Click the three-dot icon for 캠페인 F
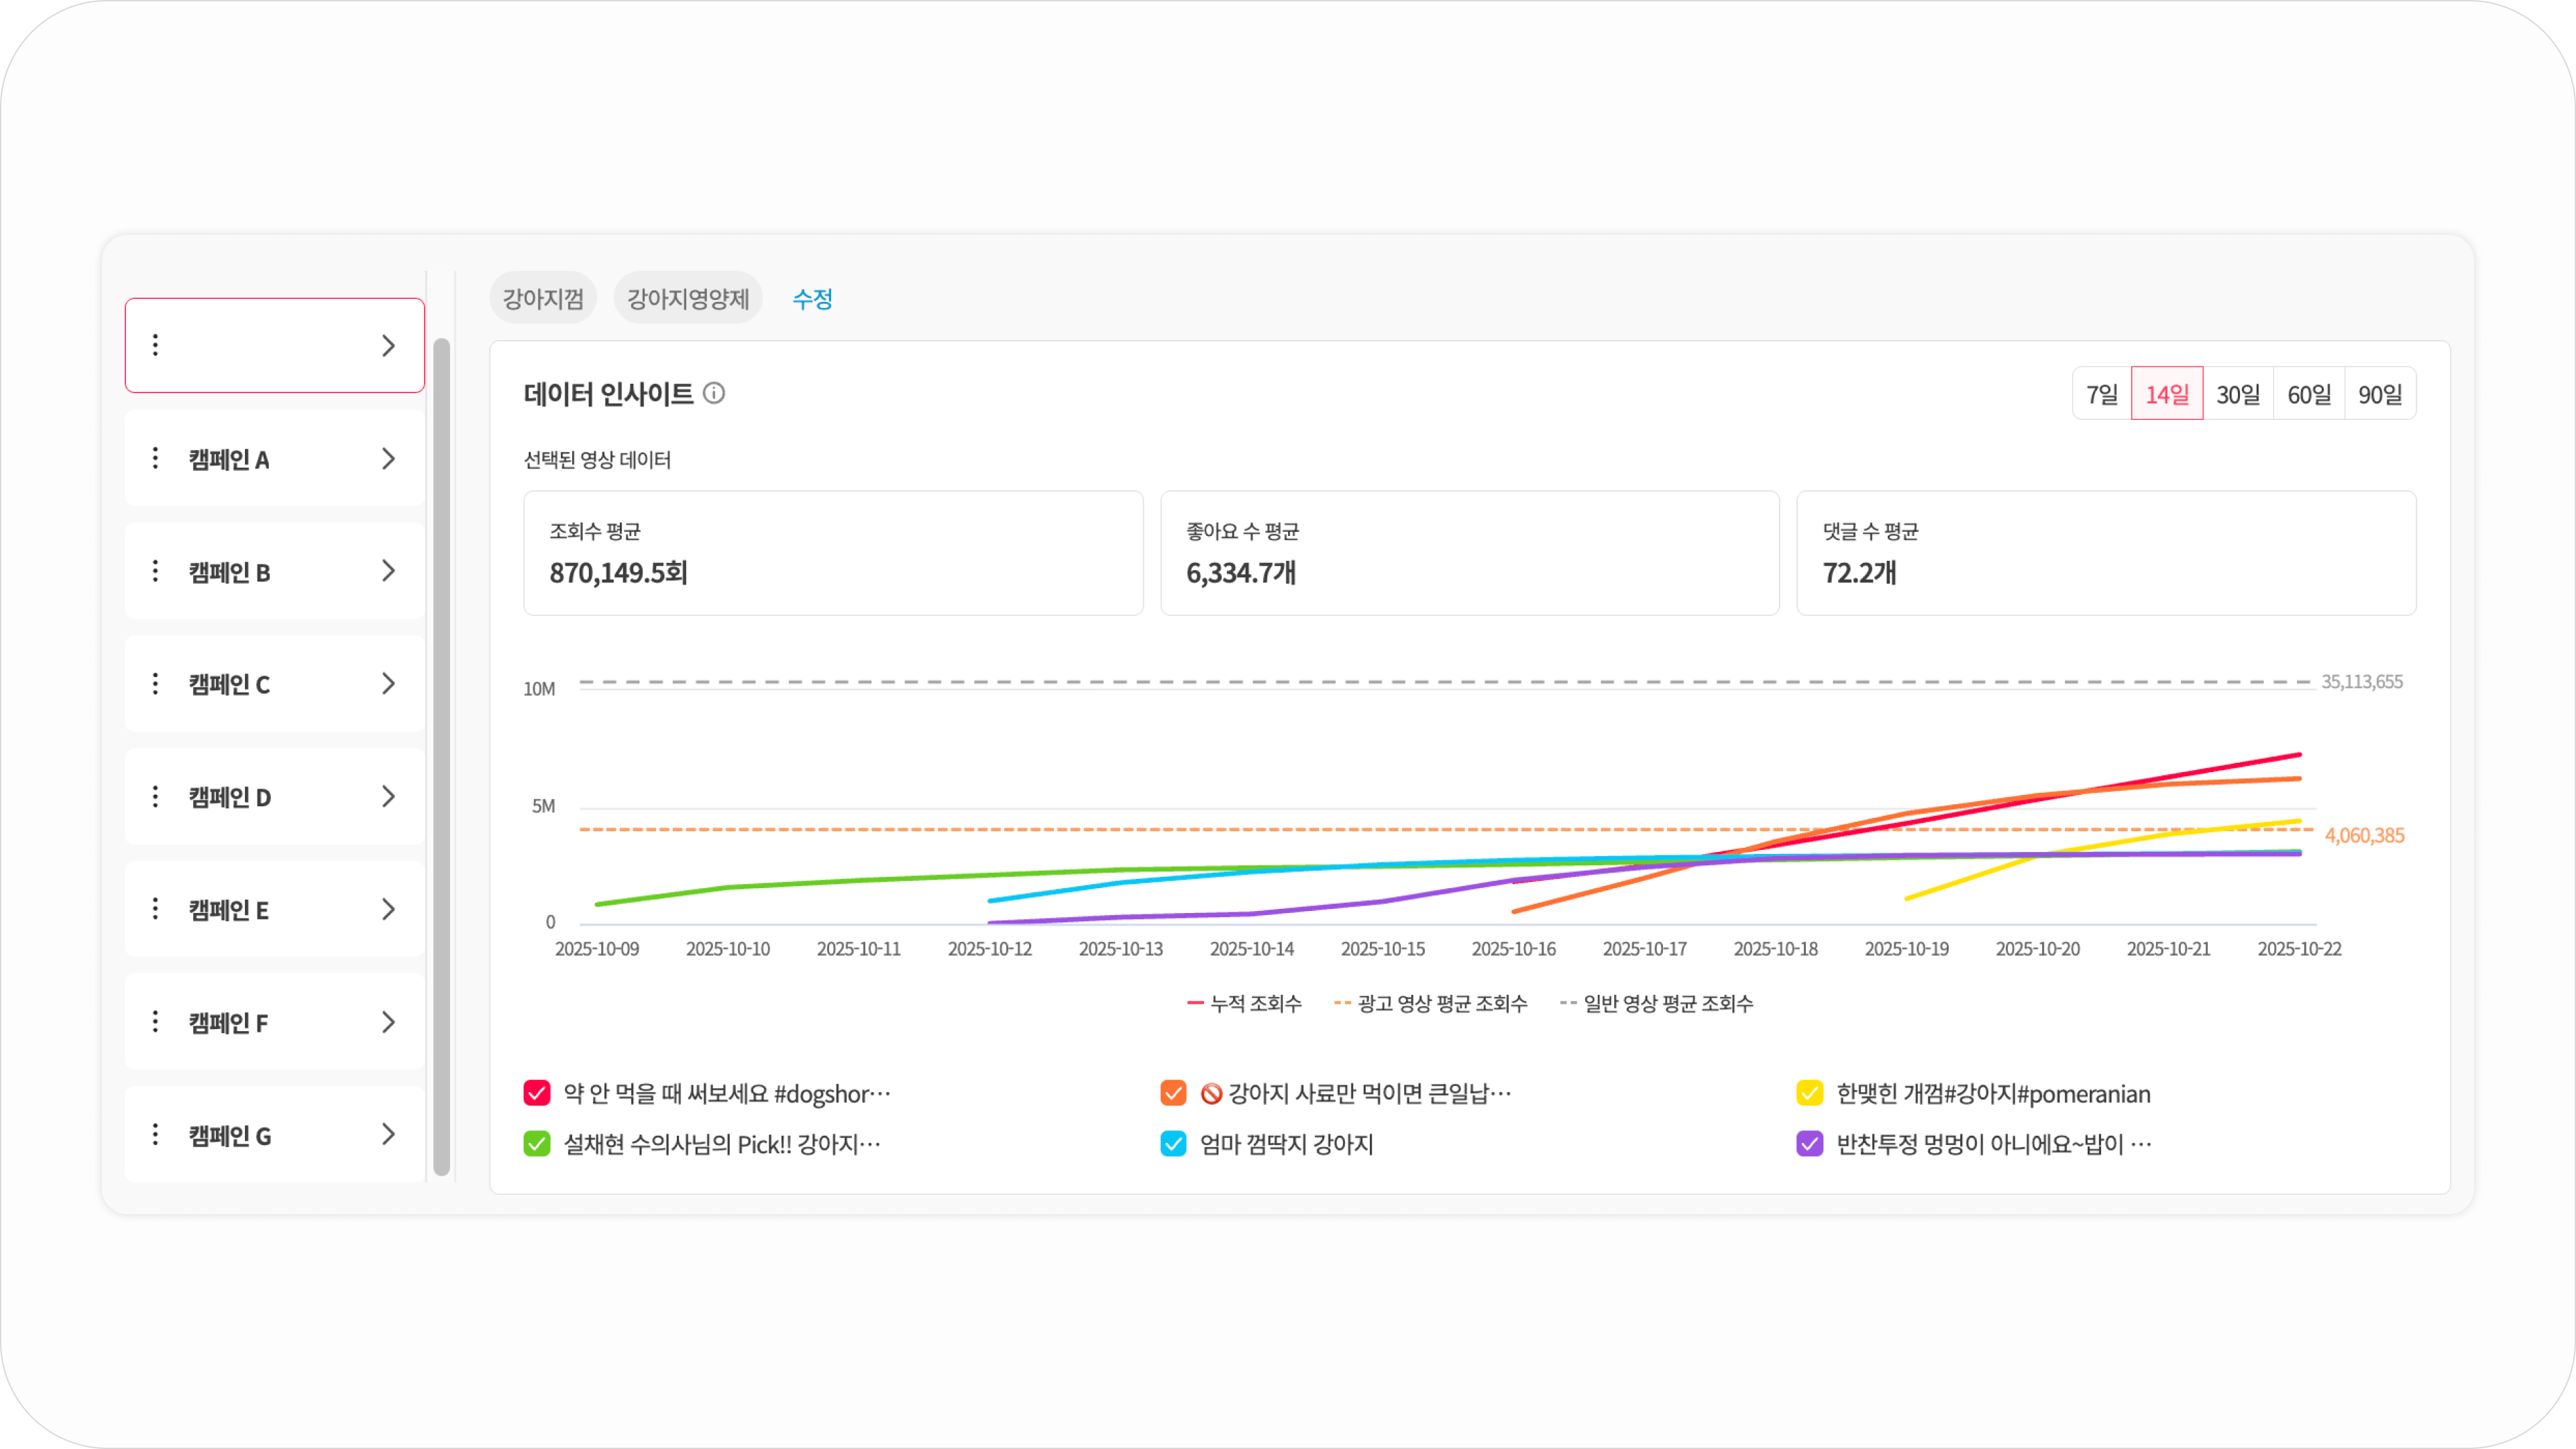 [155, 1022]
